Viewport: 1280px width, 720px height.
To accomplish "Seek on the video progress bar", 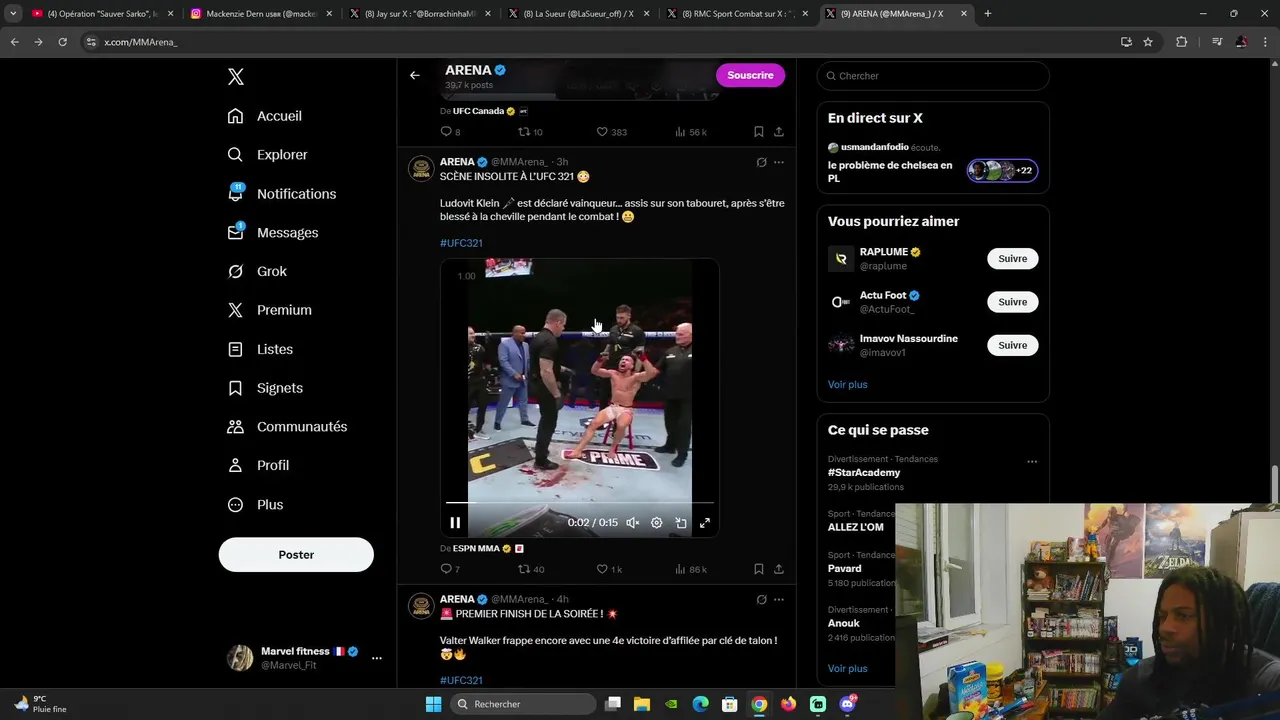I will [580, 503].
